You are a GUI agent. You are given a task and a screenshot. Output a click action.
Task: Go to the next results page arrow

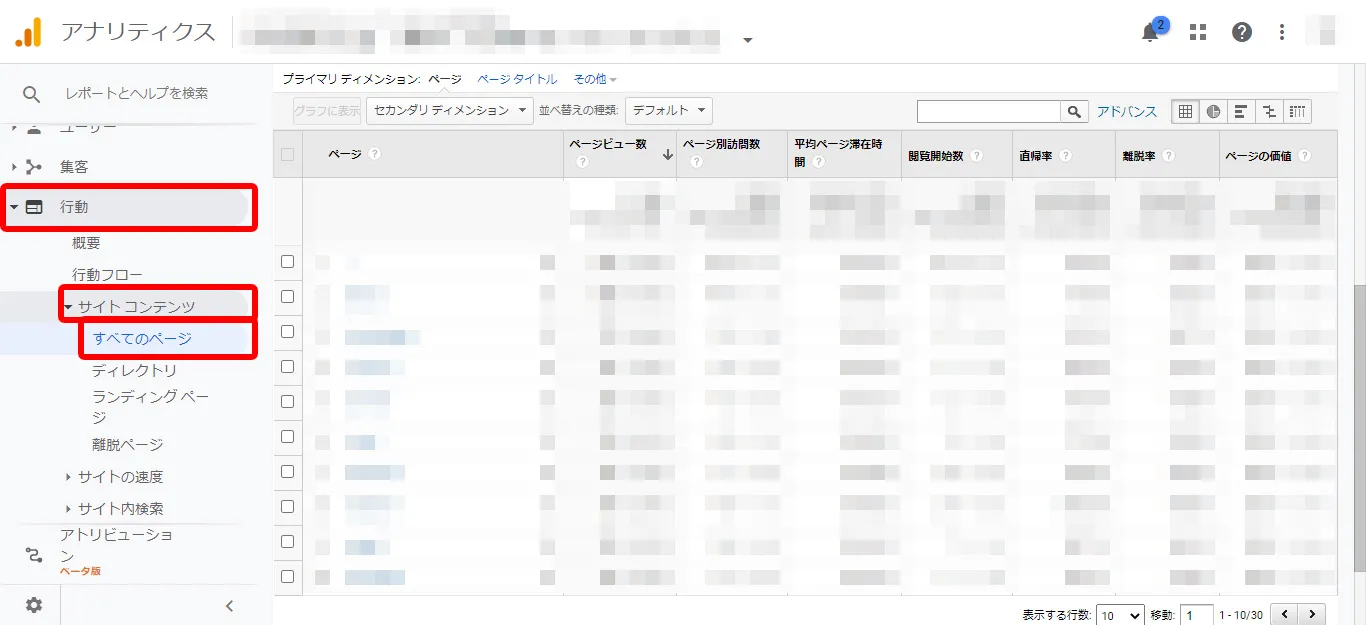click(x=1313, y=613)
